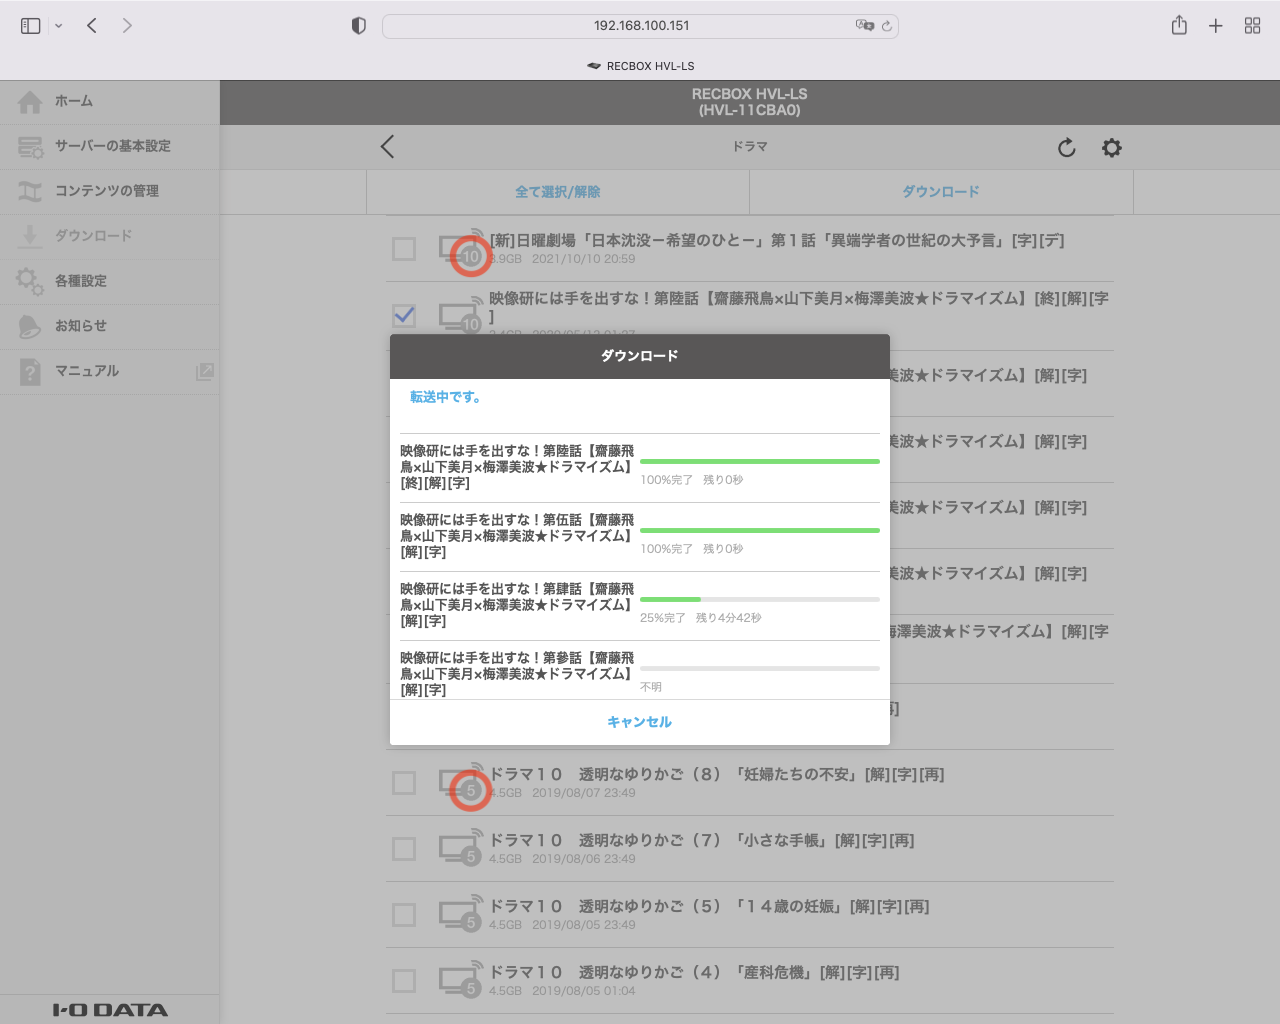Click the home house icon

[30, 102]
